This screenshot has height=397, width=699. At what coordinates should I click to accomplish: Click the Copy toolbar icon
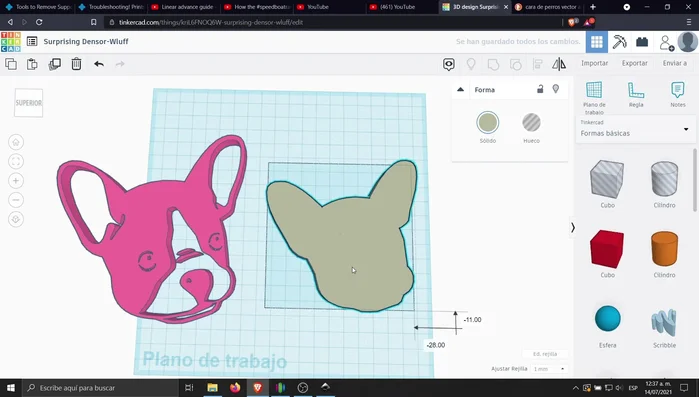point(11,64)
